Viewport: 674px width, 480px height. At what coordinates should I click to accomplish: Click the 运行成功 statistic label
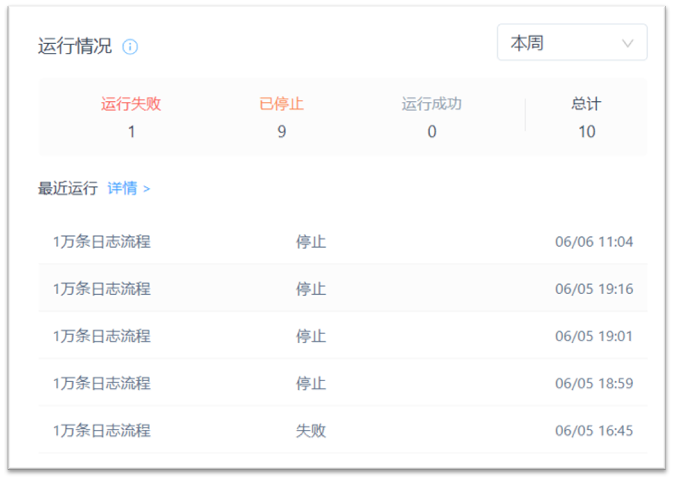(x=431, y=104)
